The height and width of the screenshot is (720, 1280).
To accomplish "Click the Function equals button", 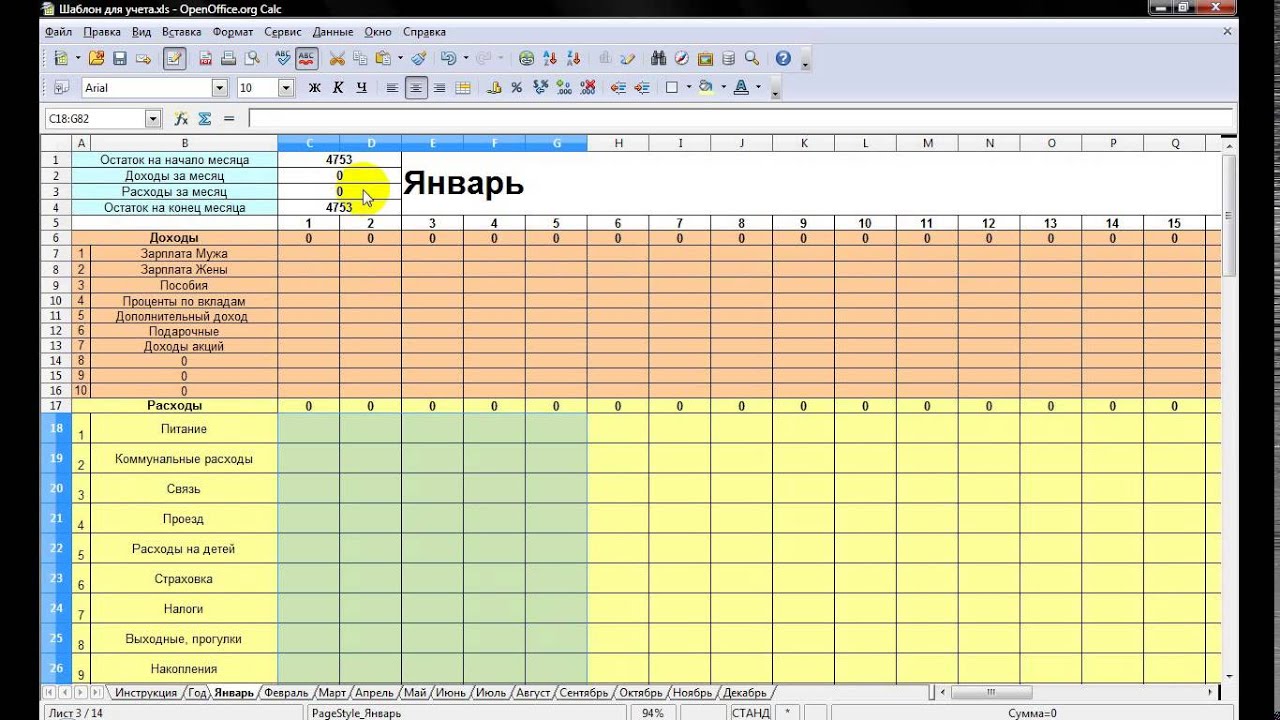I will coord(229,119).
